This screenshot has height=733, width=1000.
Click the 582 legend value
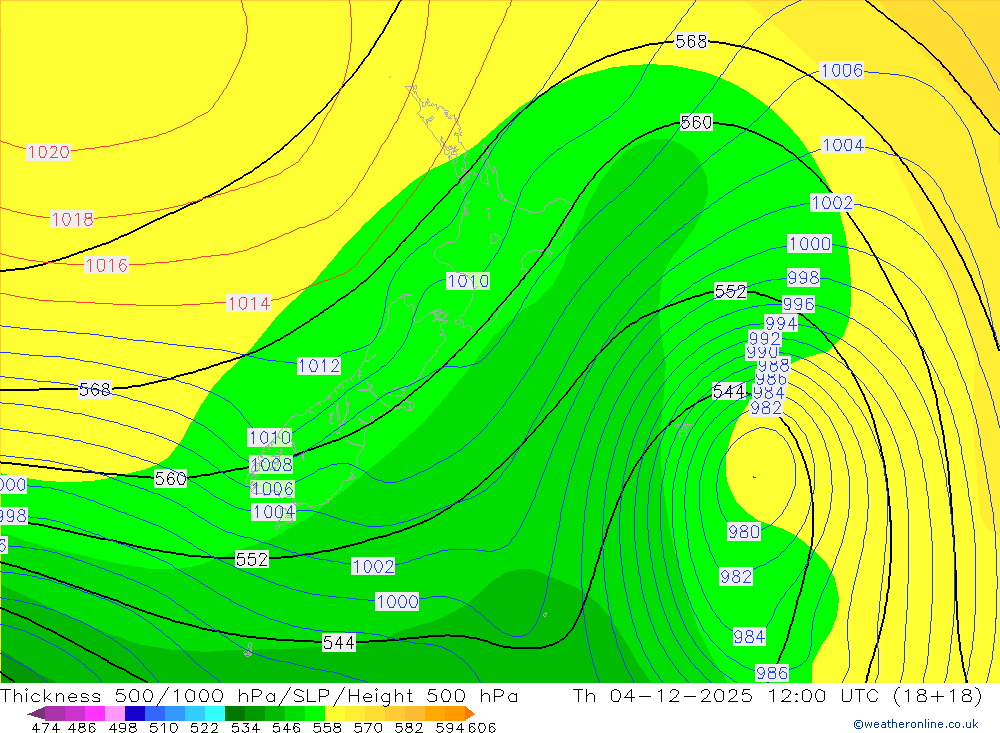(409, 727)
